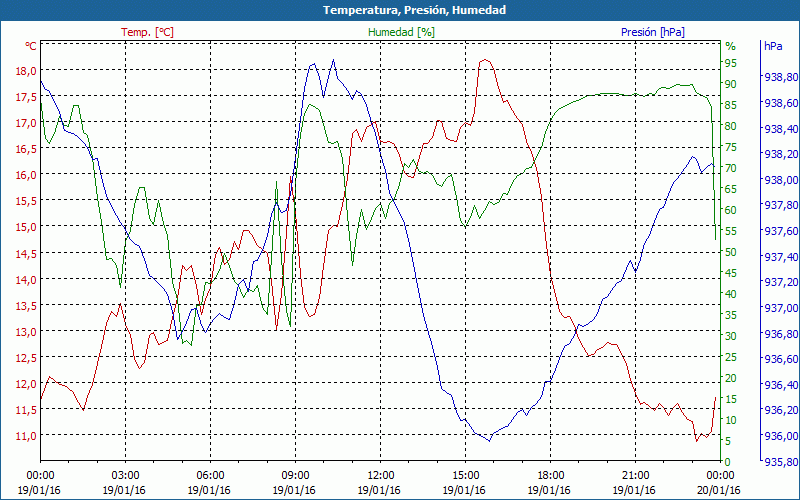This screenshot has height=500, width=800.
Task: Click the '18,0' temperature axis value
Action: tap(27, 71)
